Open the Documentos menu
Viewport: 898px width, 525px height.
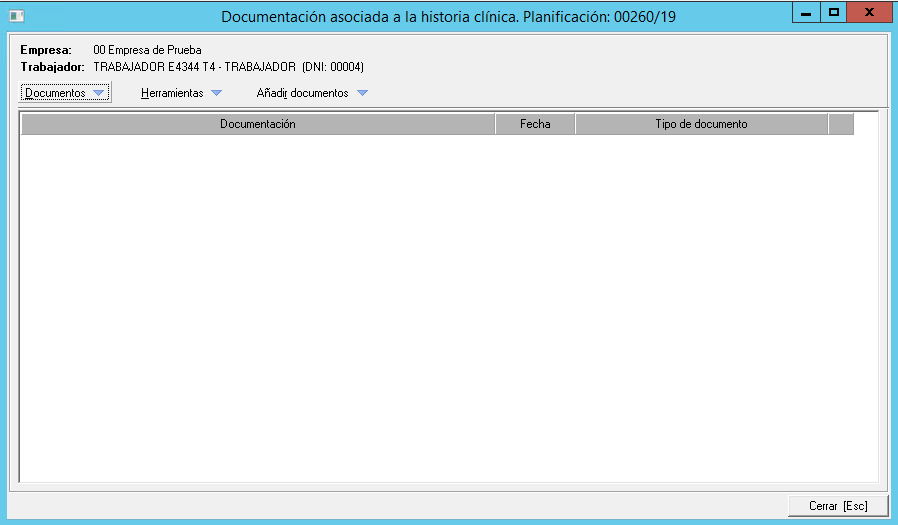[x=55, y=93]
